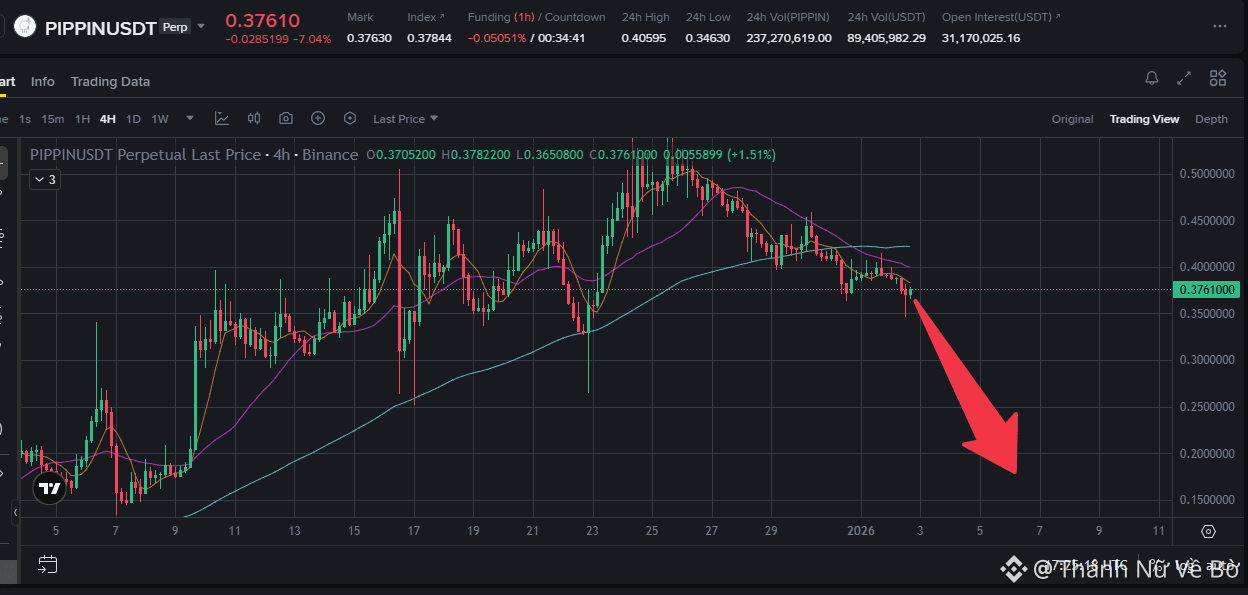Click the date range icon below chart
Image resolution: width=1248 pixels, height=595 pixels.
click(47, 564)
